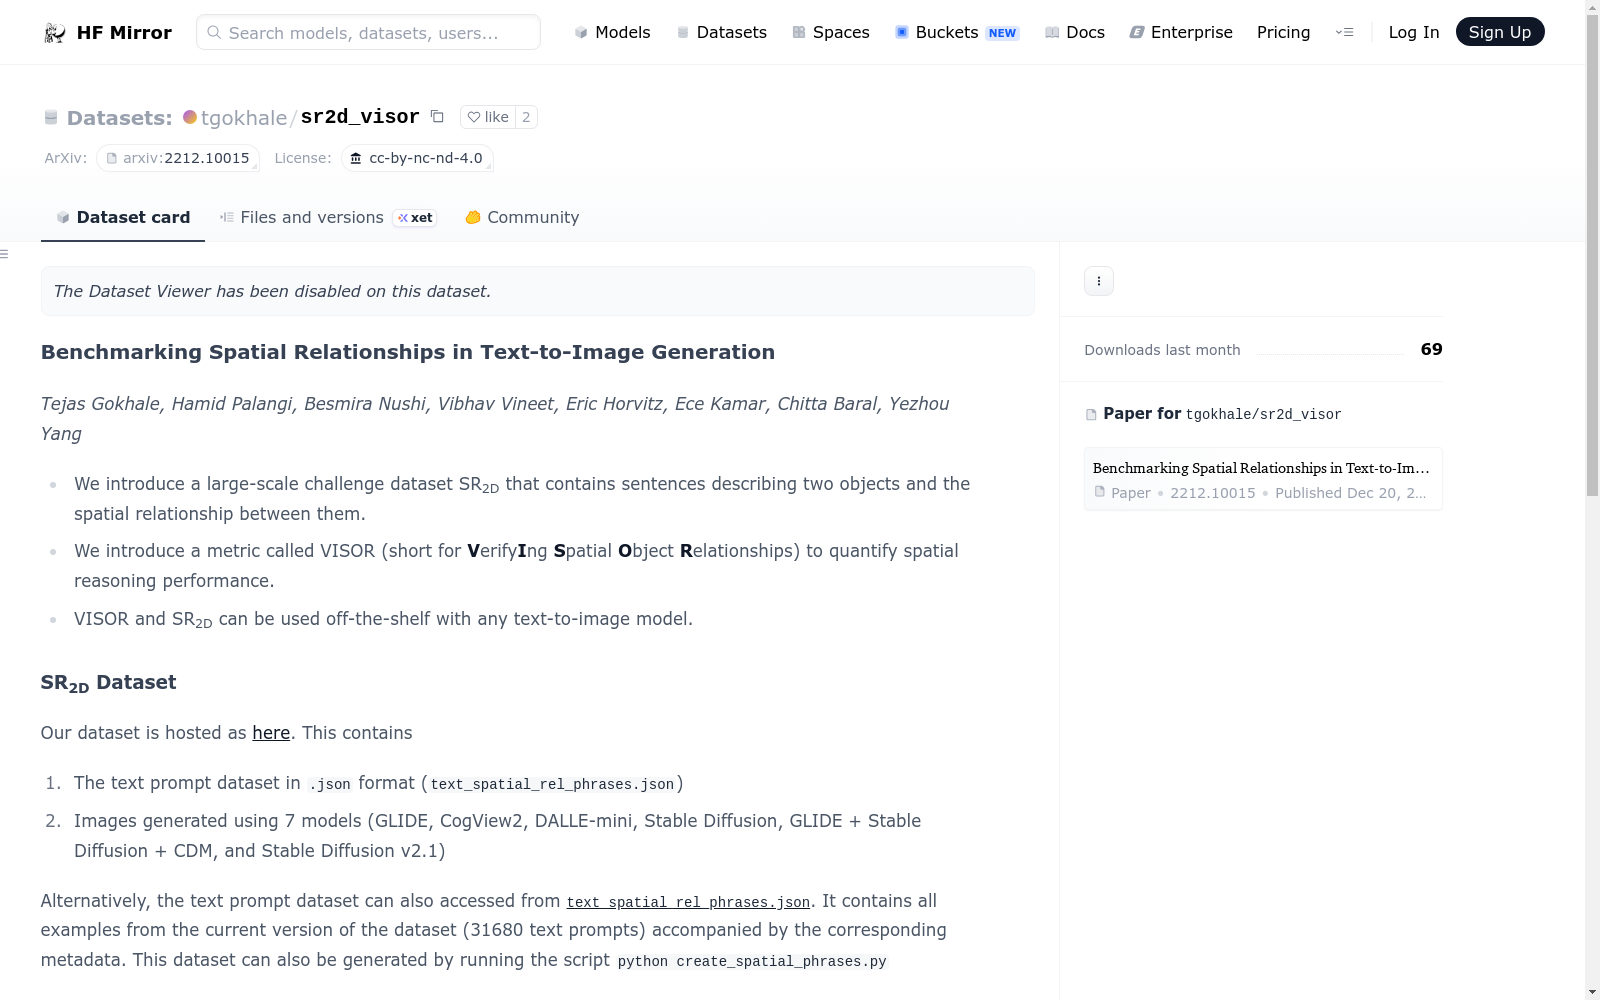Image resolution: width=1600 pixels, height=1000 pixels.
Task: Switch to Files and versions tab
Action: point(328,218)
